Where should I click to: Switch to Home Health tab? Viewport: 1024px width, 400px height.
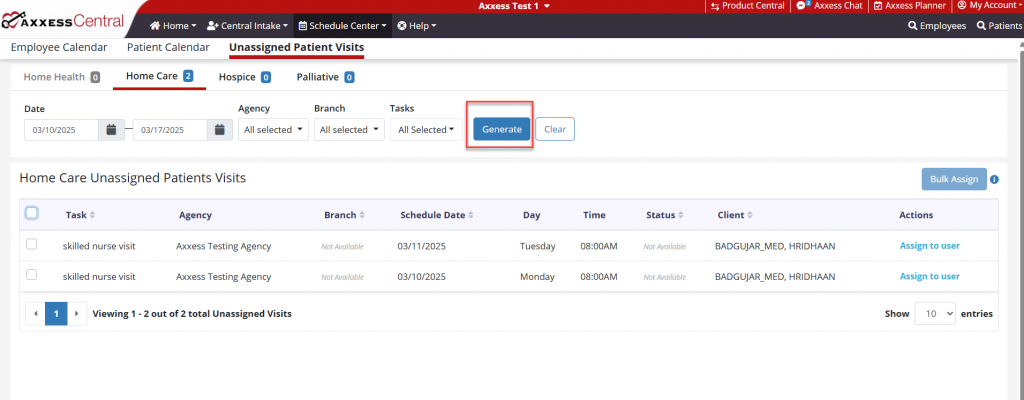point(62,77)
